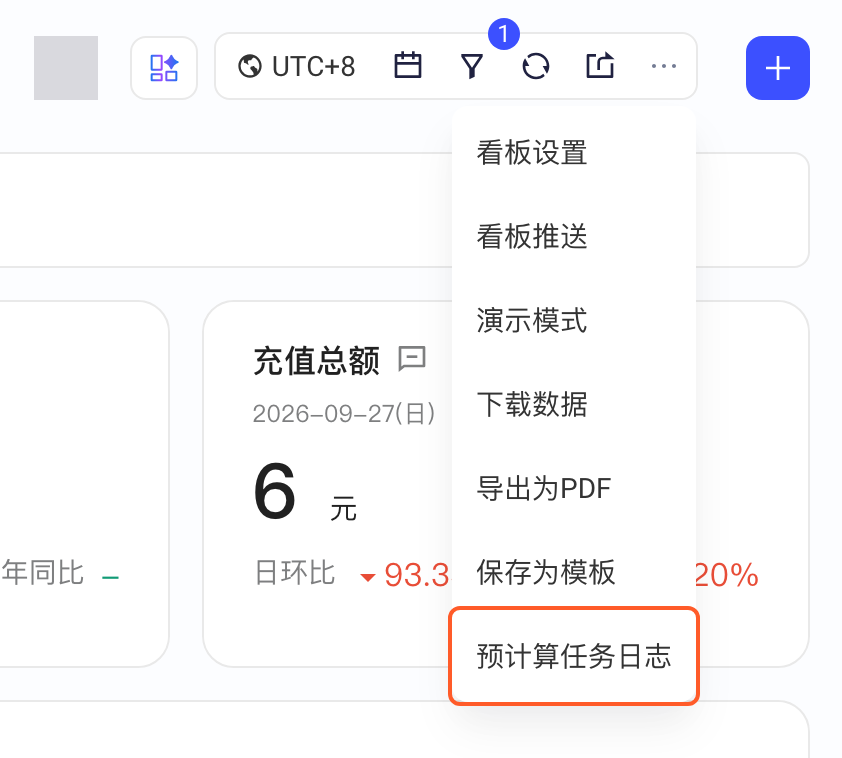This screenshot has height=758, width=842.
Task: Click the AI dashboard layout icon
Action: [x=164, y=68]
